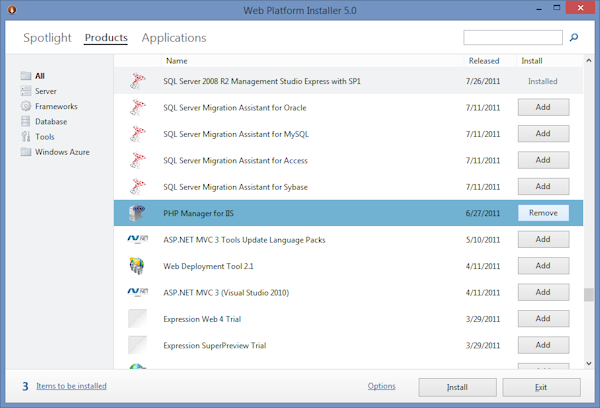Viewport: 600px width, 408px height.
Task: Click the Expression SuperPreview Trial icon
Action: (x=137, y=345)
